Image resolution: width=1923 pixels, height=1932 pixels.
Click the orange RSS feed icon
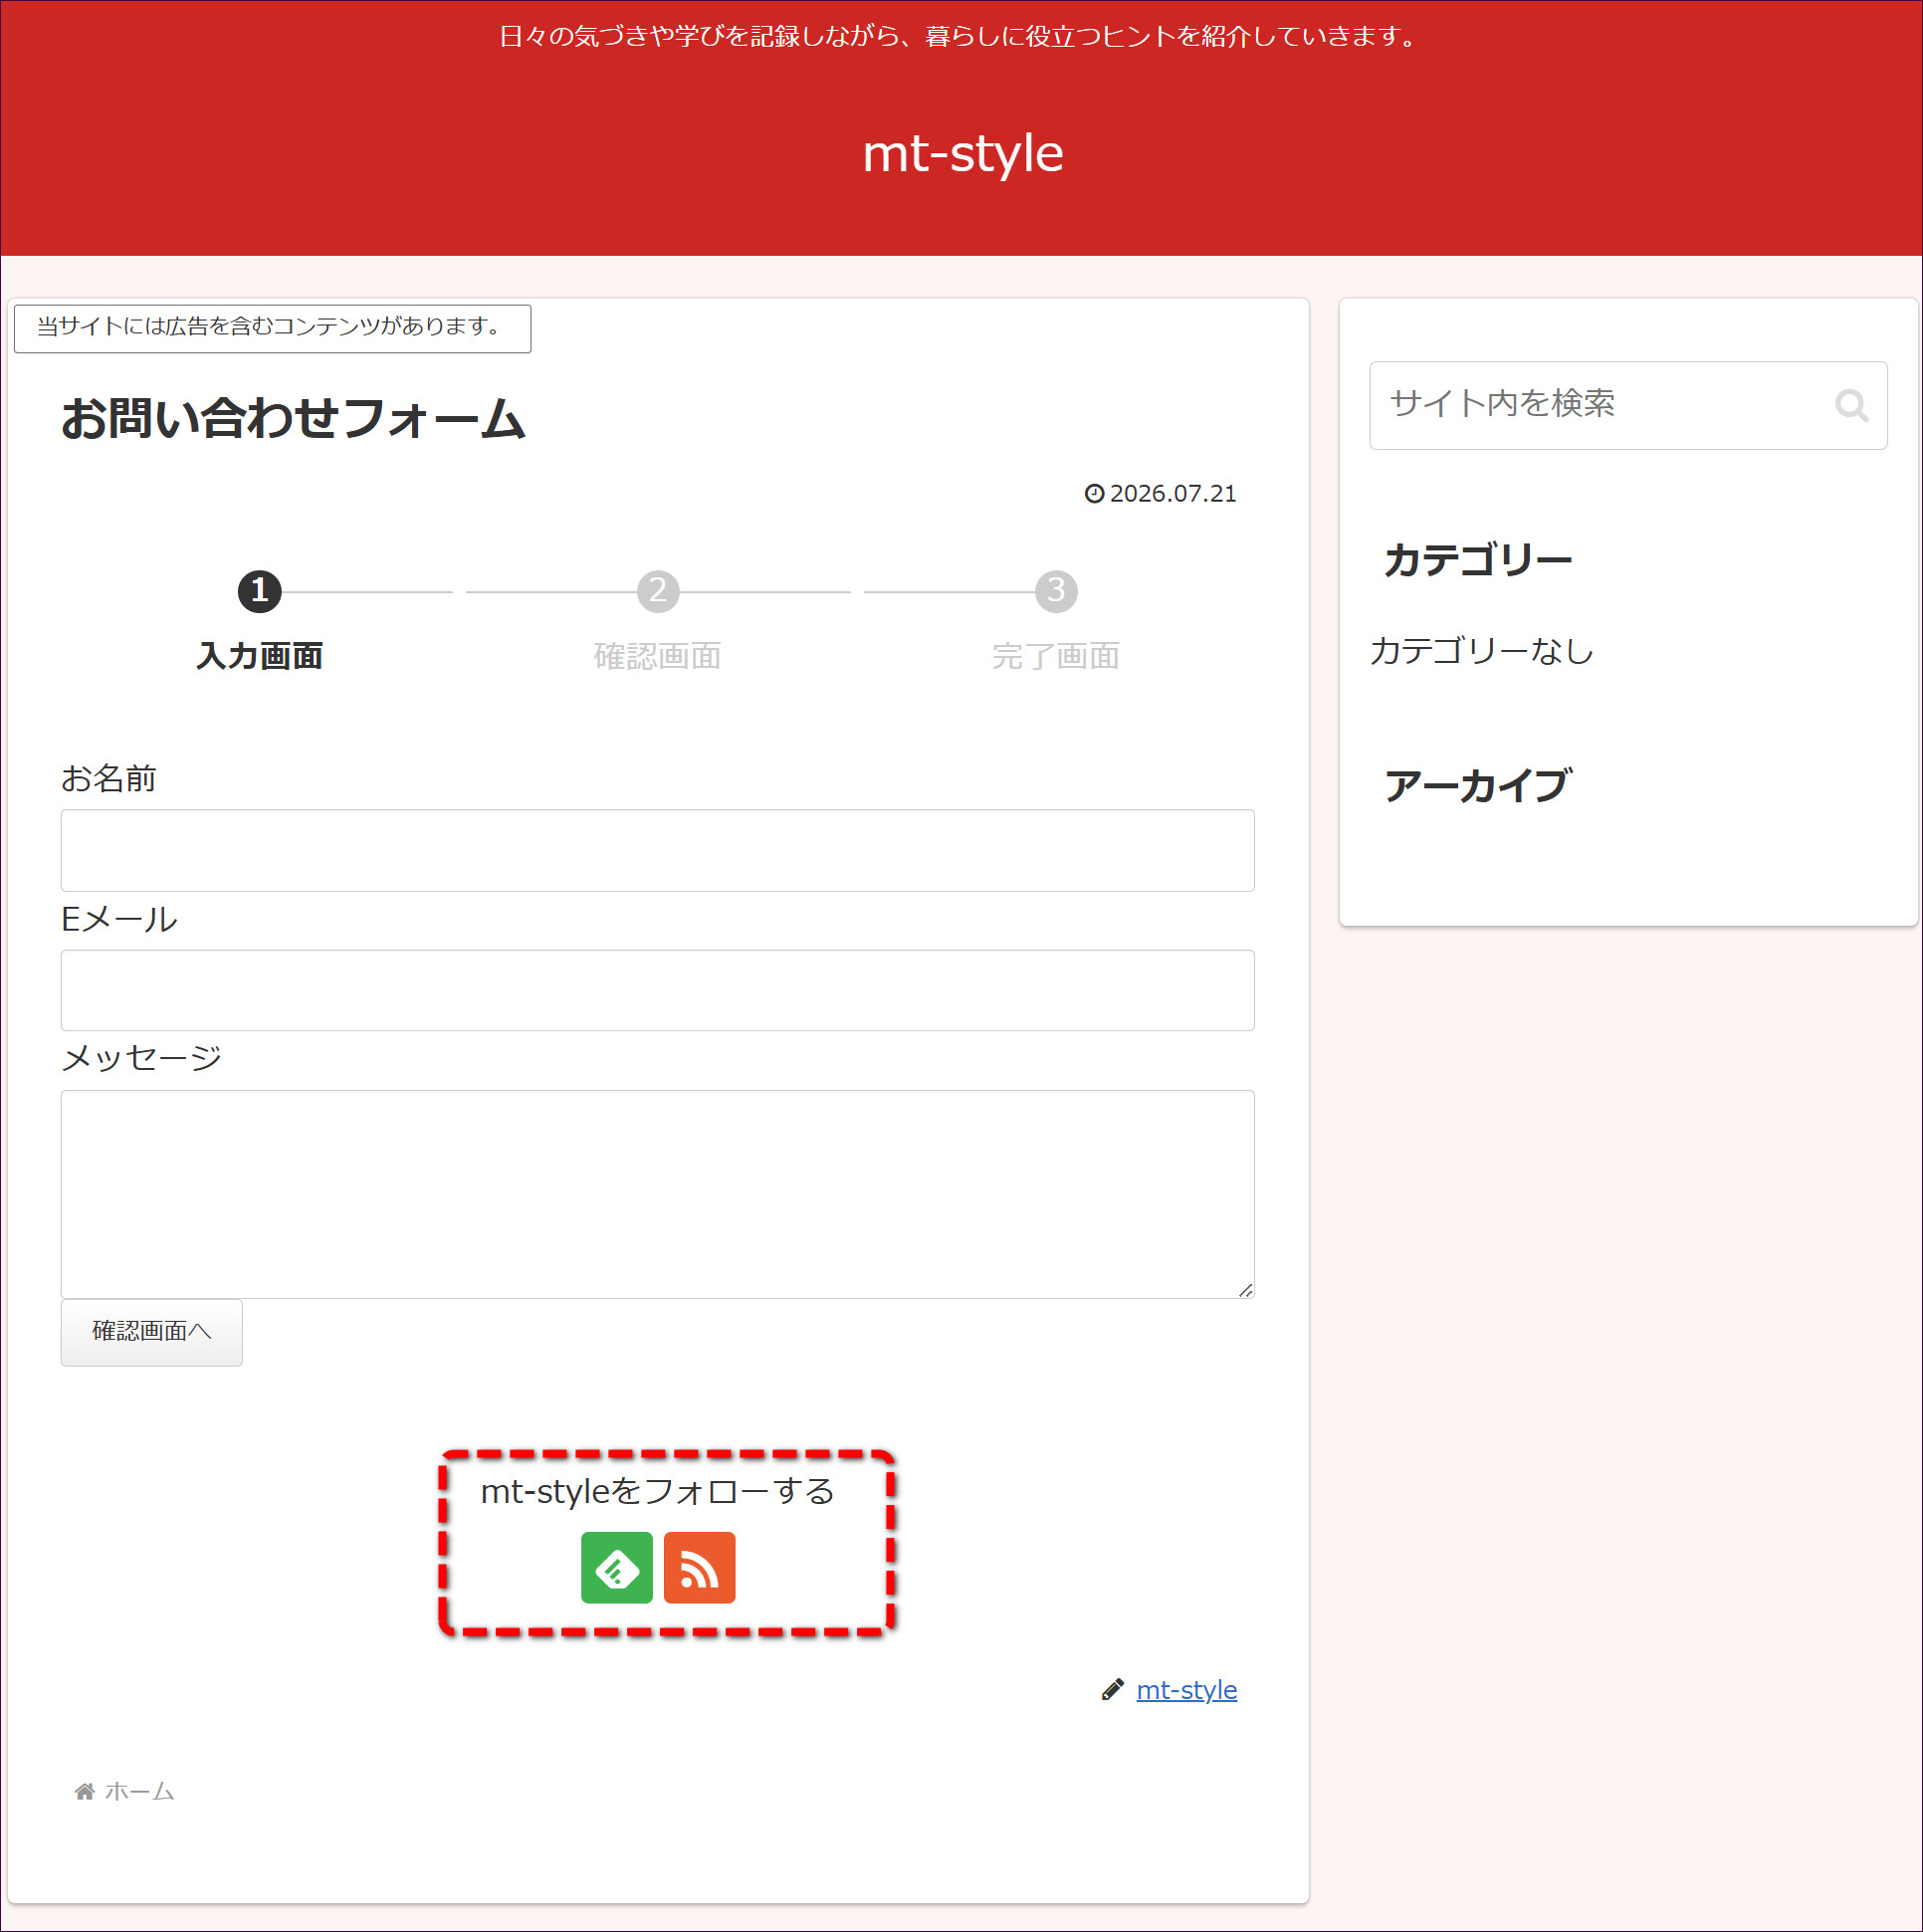point(699,1567)
